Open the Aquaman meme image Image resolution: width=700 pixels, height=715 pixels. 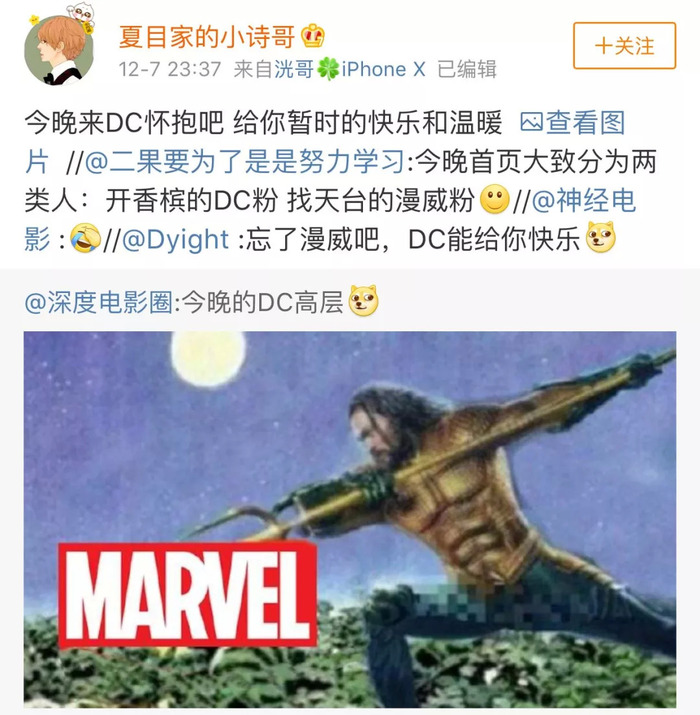point(350,519)
